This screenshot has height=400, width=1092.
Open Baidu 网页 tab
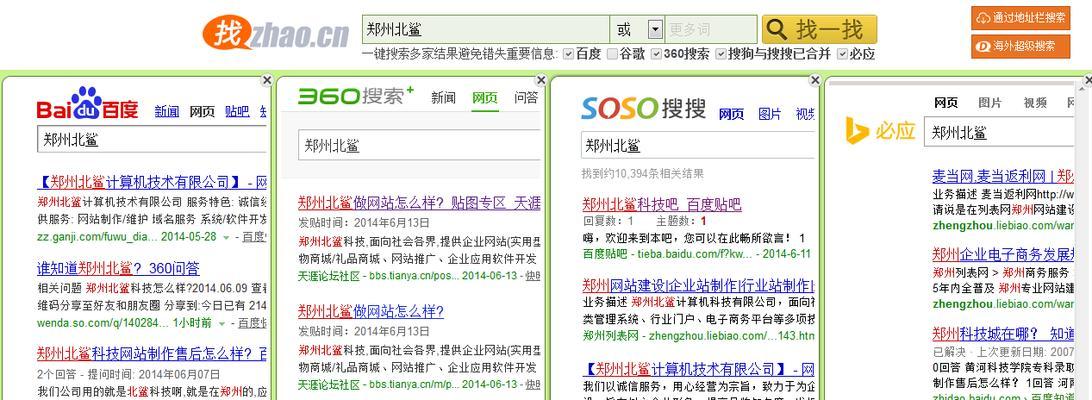(x=202, y=111)
